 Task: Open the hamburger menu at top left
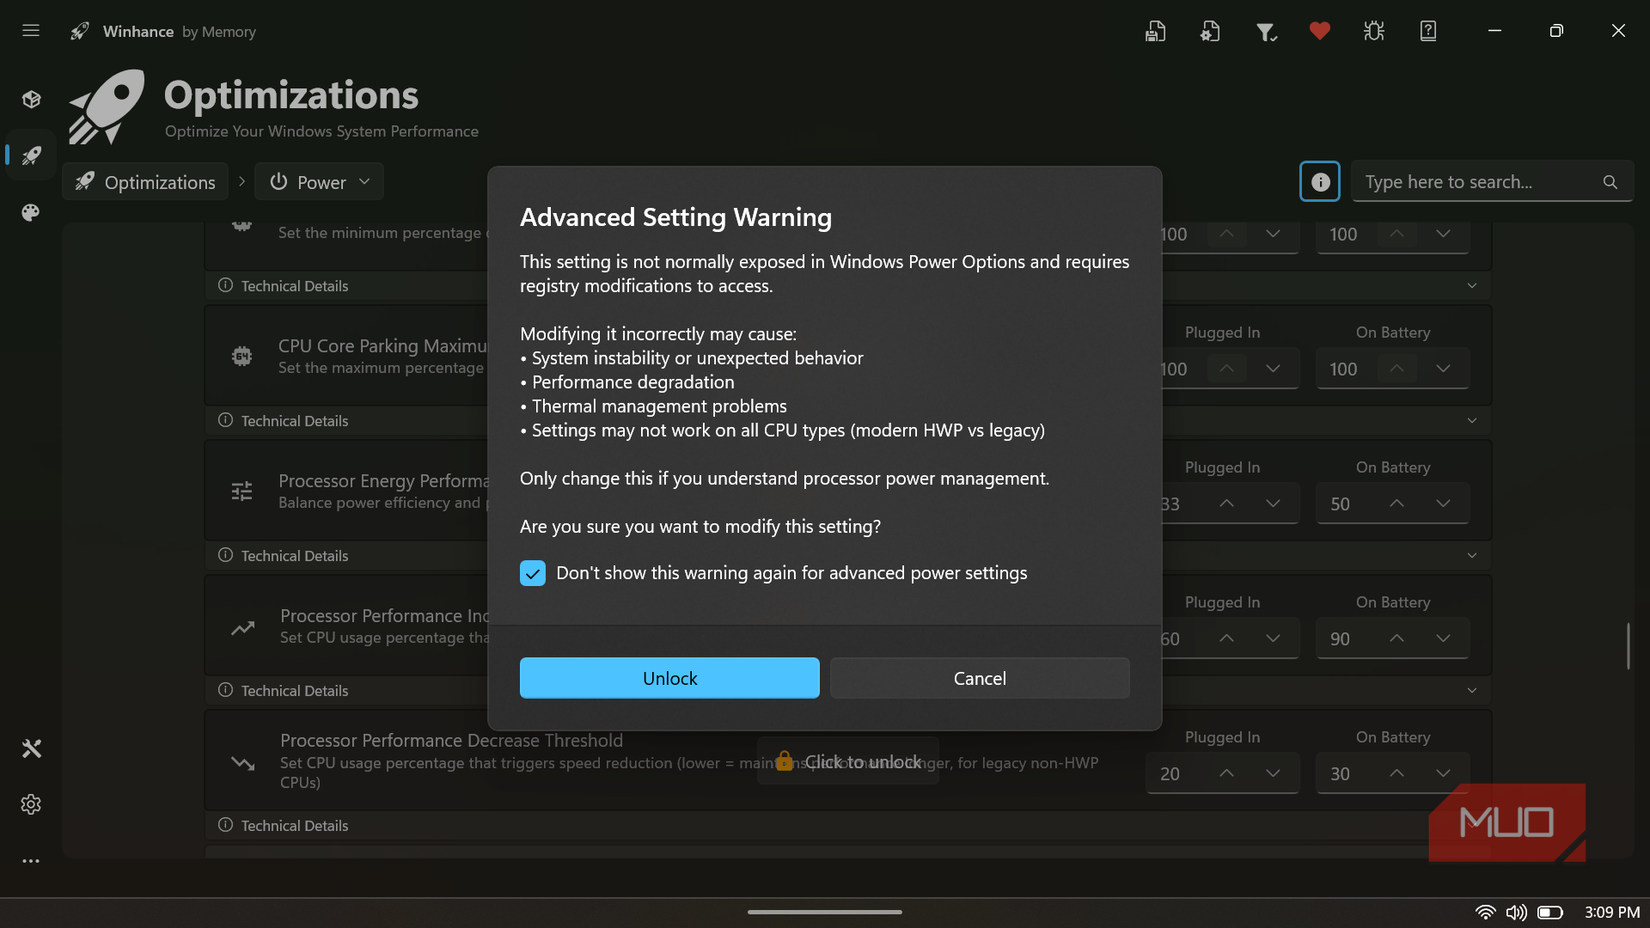pyautogui.click(x=30, y=30)
